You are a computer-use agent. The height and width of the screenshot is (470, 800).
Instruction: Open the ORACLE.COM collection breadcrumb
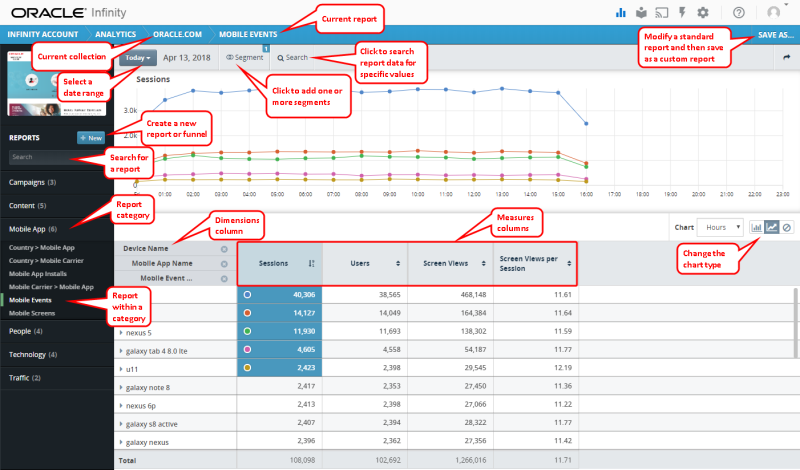pos(178,34)
